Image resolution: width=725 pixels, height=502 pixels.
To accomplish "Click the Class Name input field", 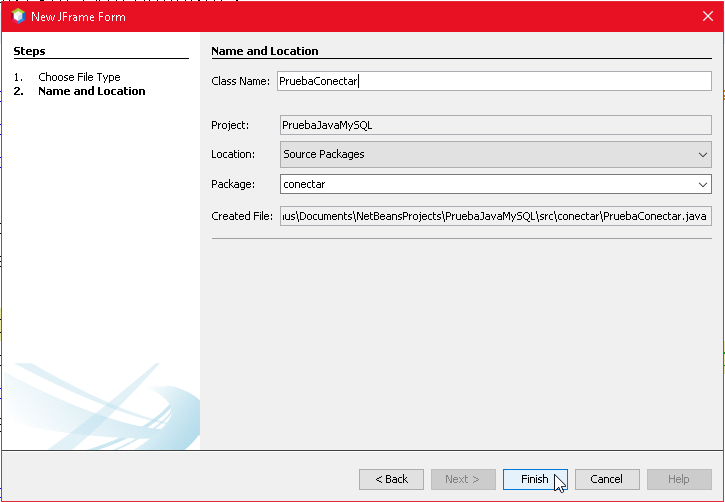I will click(494, 81).
